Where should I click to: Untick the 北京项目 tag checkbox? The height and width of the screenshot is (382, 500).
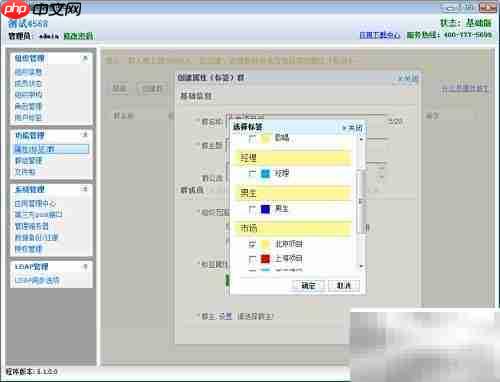(252, 244)
